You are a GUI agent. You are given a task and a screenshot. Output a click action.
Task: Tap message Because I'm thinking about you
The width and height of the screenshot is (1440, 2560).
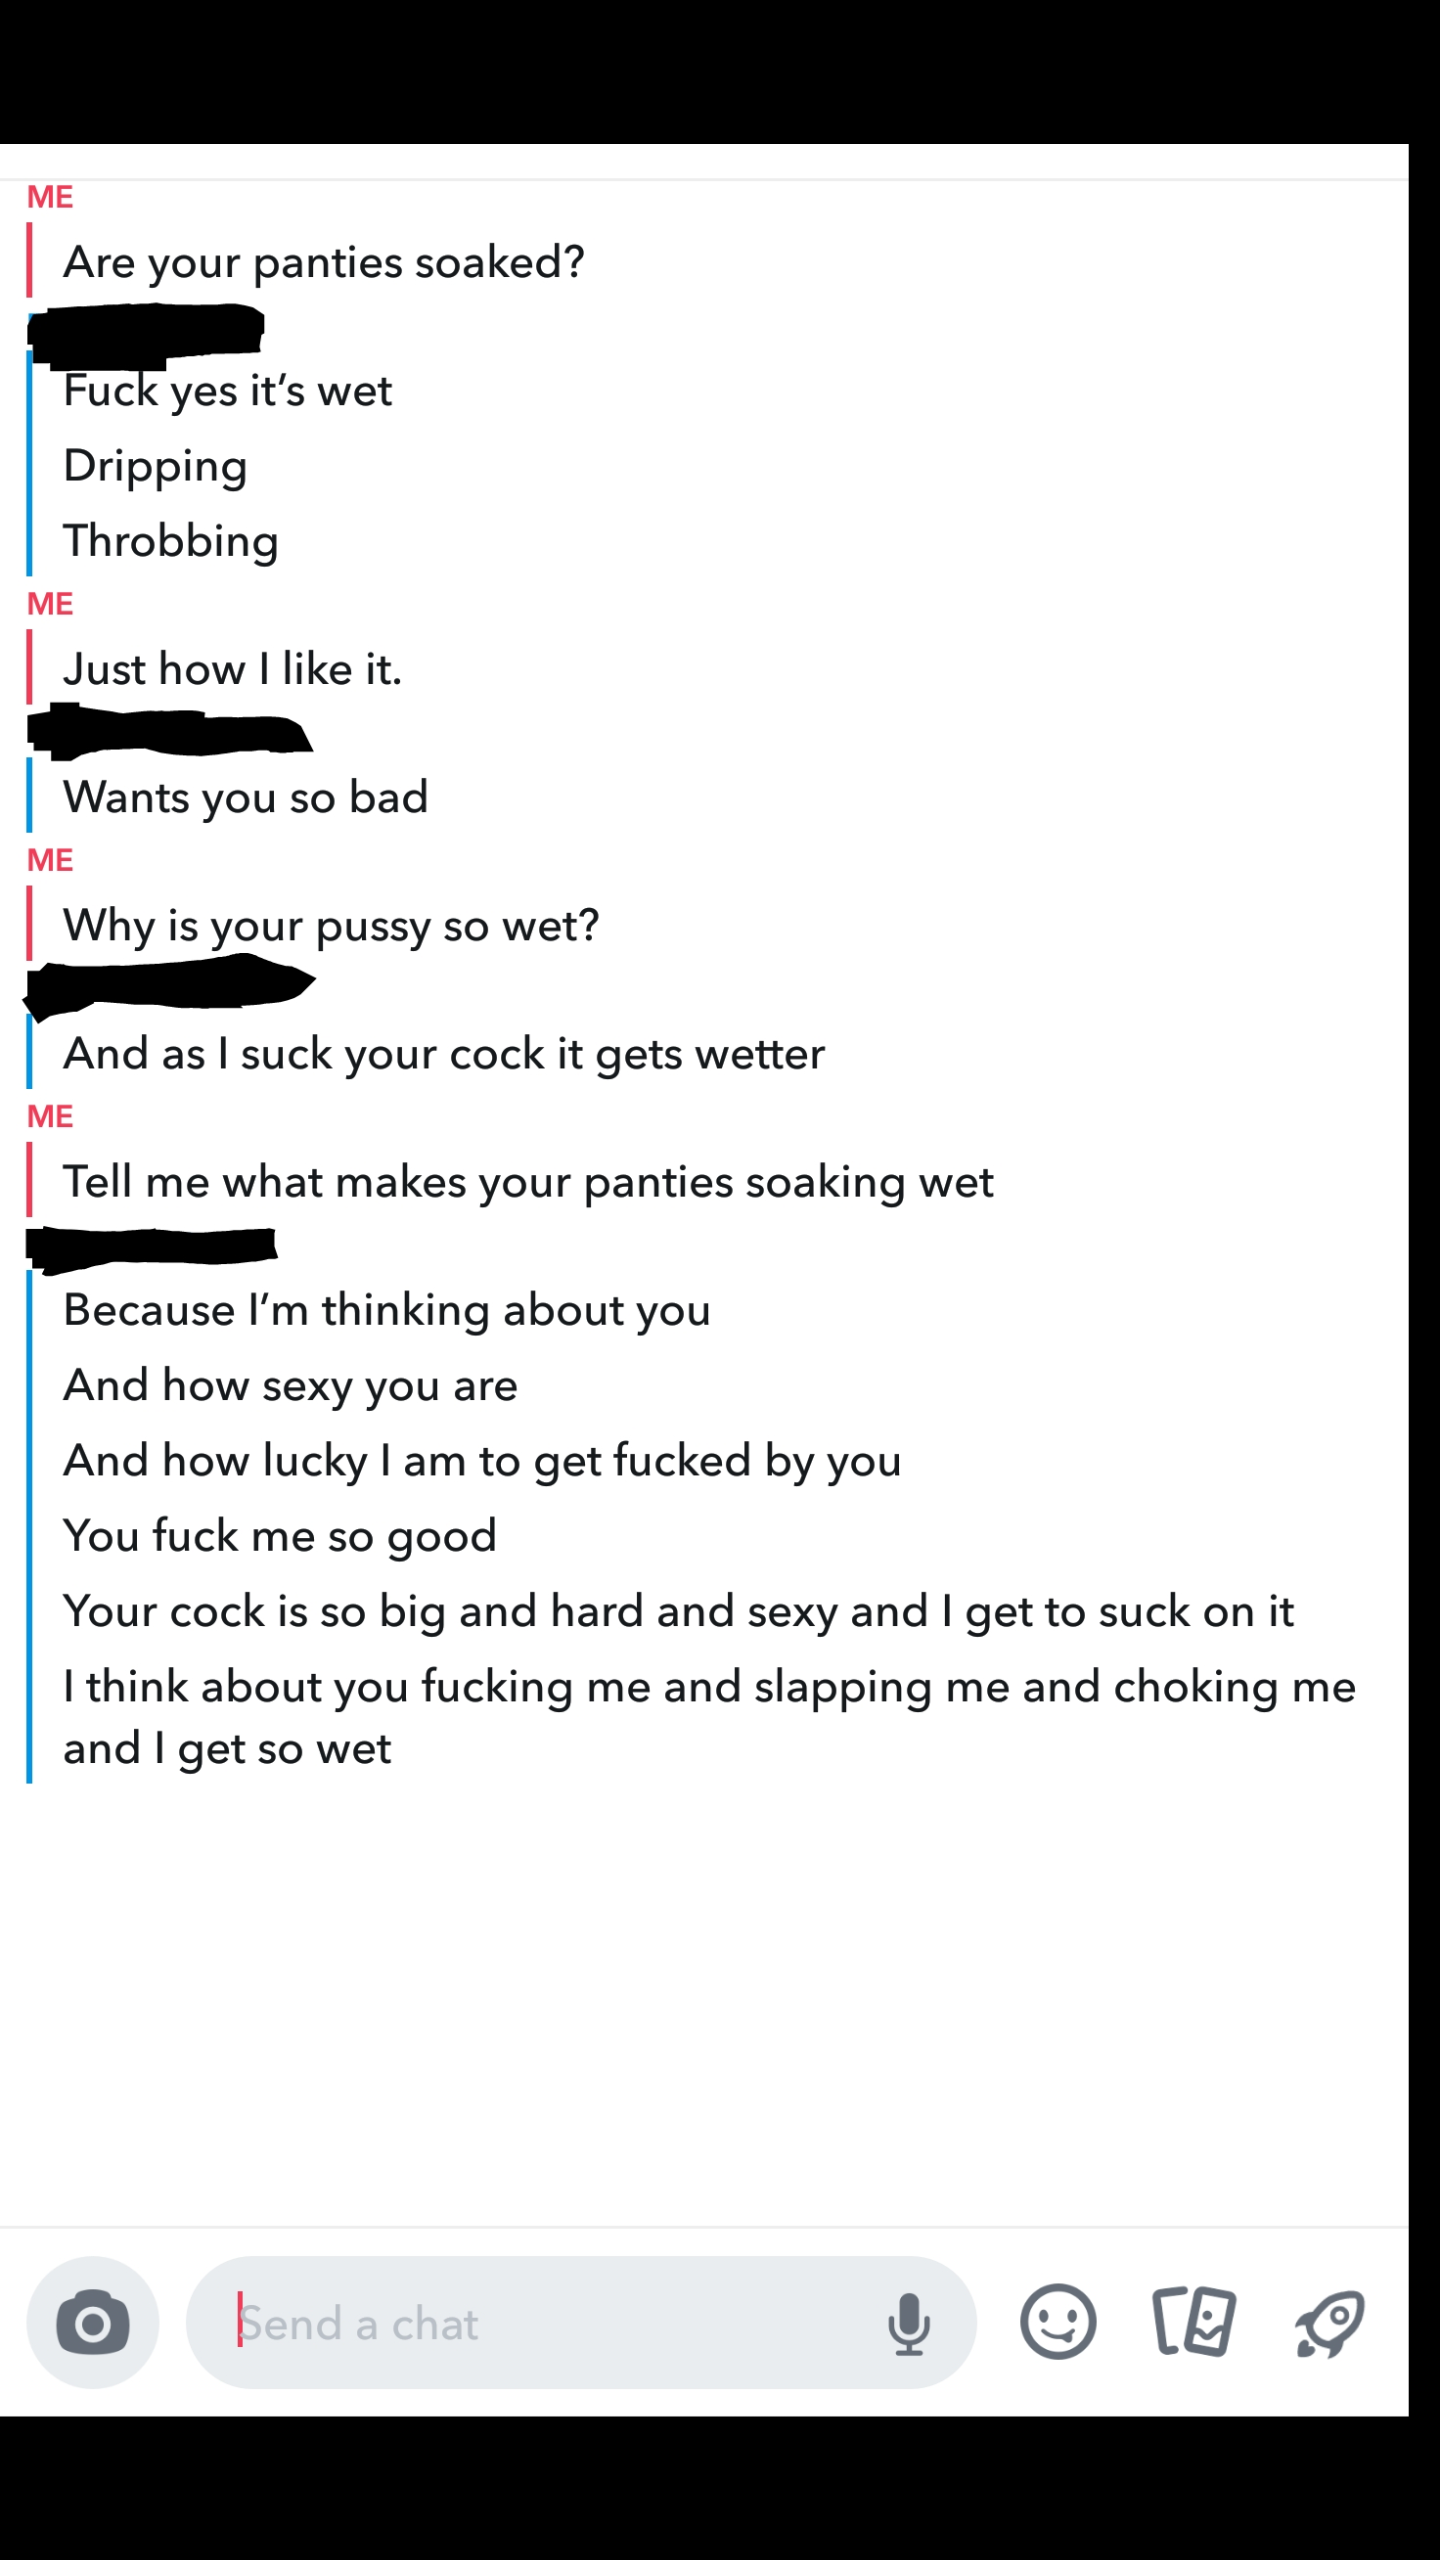tap(387, 1310)
